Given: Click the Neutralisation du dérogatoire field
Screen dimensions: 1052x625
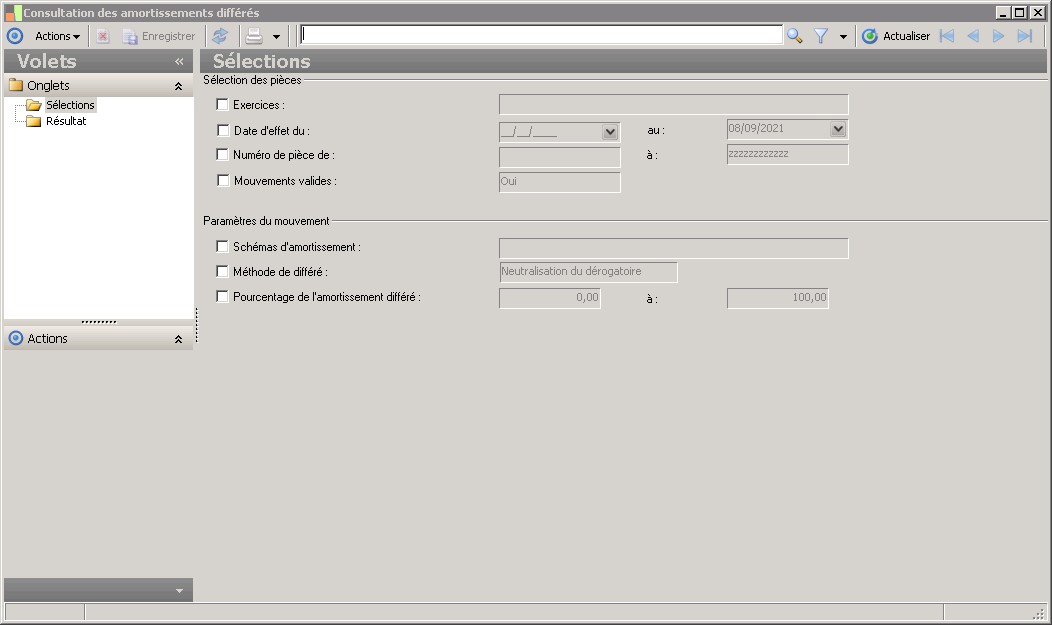Looking at the screenshot, I should (x=588, y=272).
